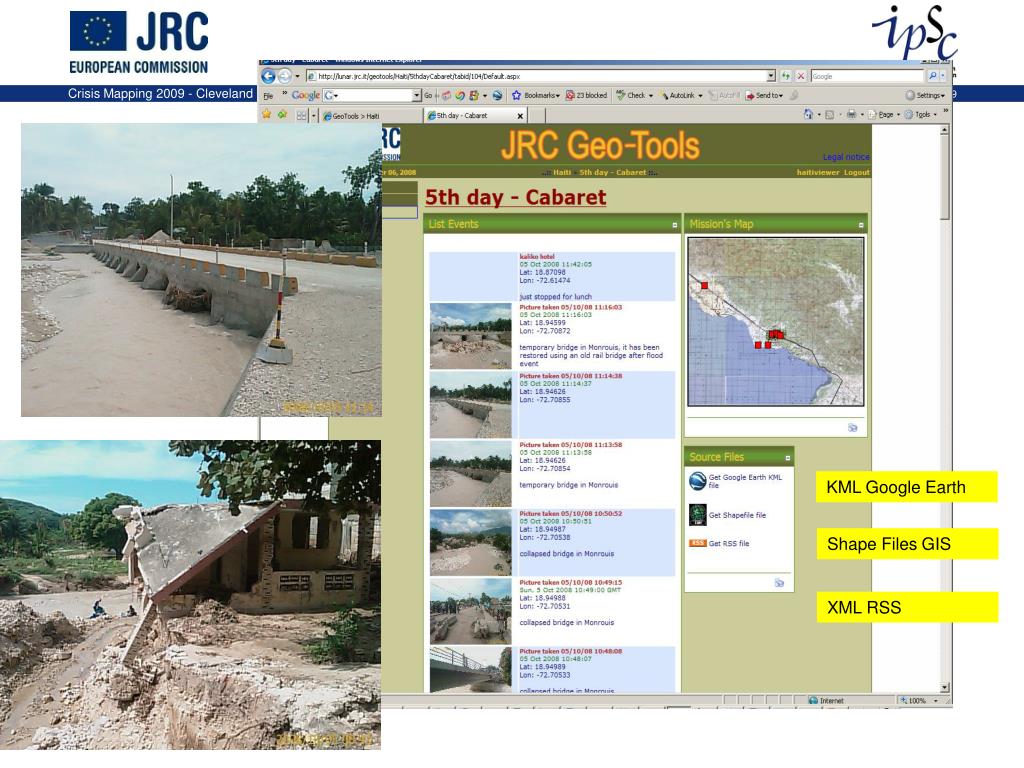Open Google toolbar Settings
Image resolution: width=1024 pixels, height=768 pixels.
point(925,95)
